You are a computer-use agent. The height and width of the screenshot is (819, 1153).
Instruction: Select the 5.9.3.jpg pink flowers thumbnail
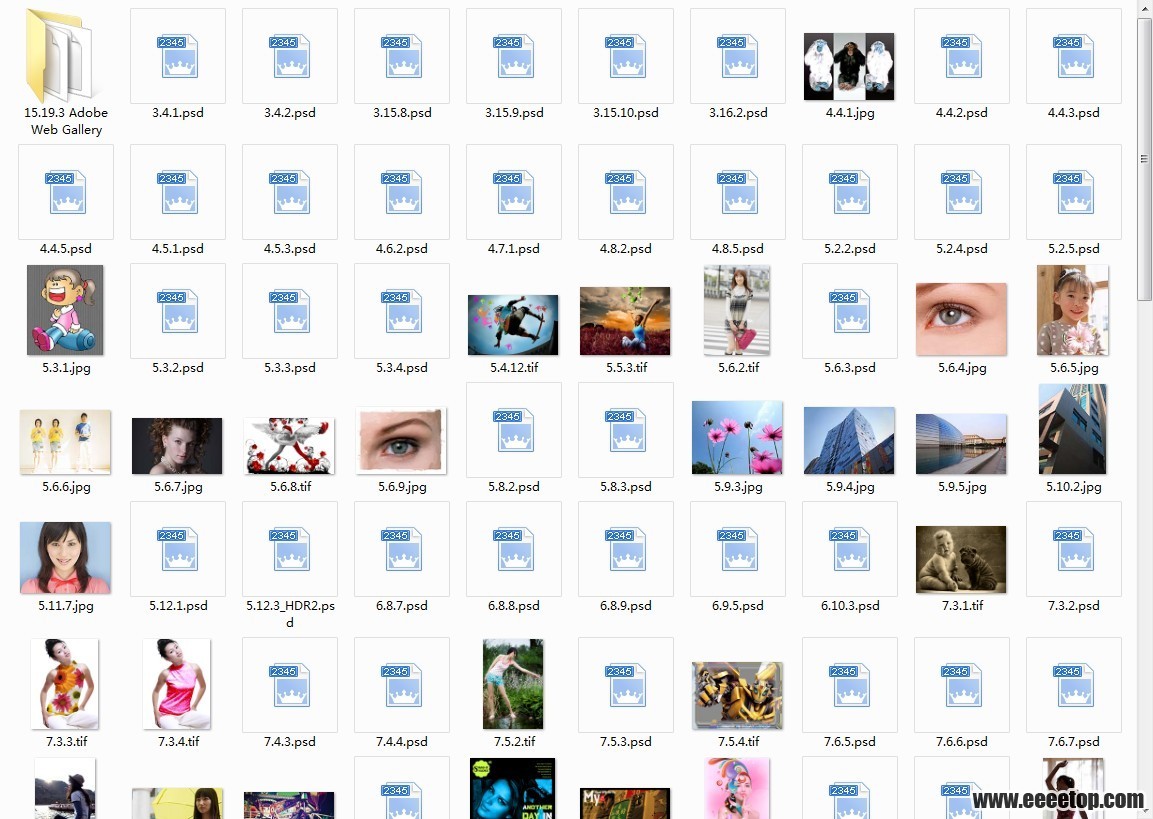coord(737,437)
